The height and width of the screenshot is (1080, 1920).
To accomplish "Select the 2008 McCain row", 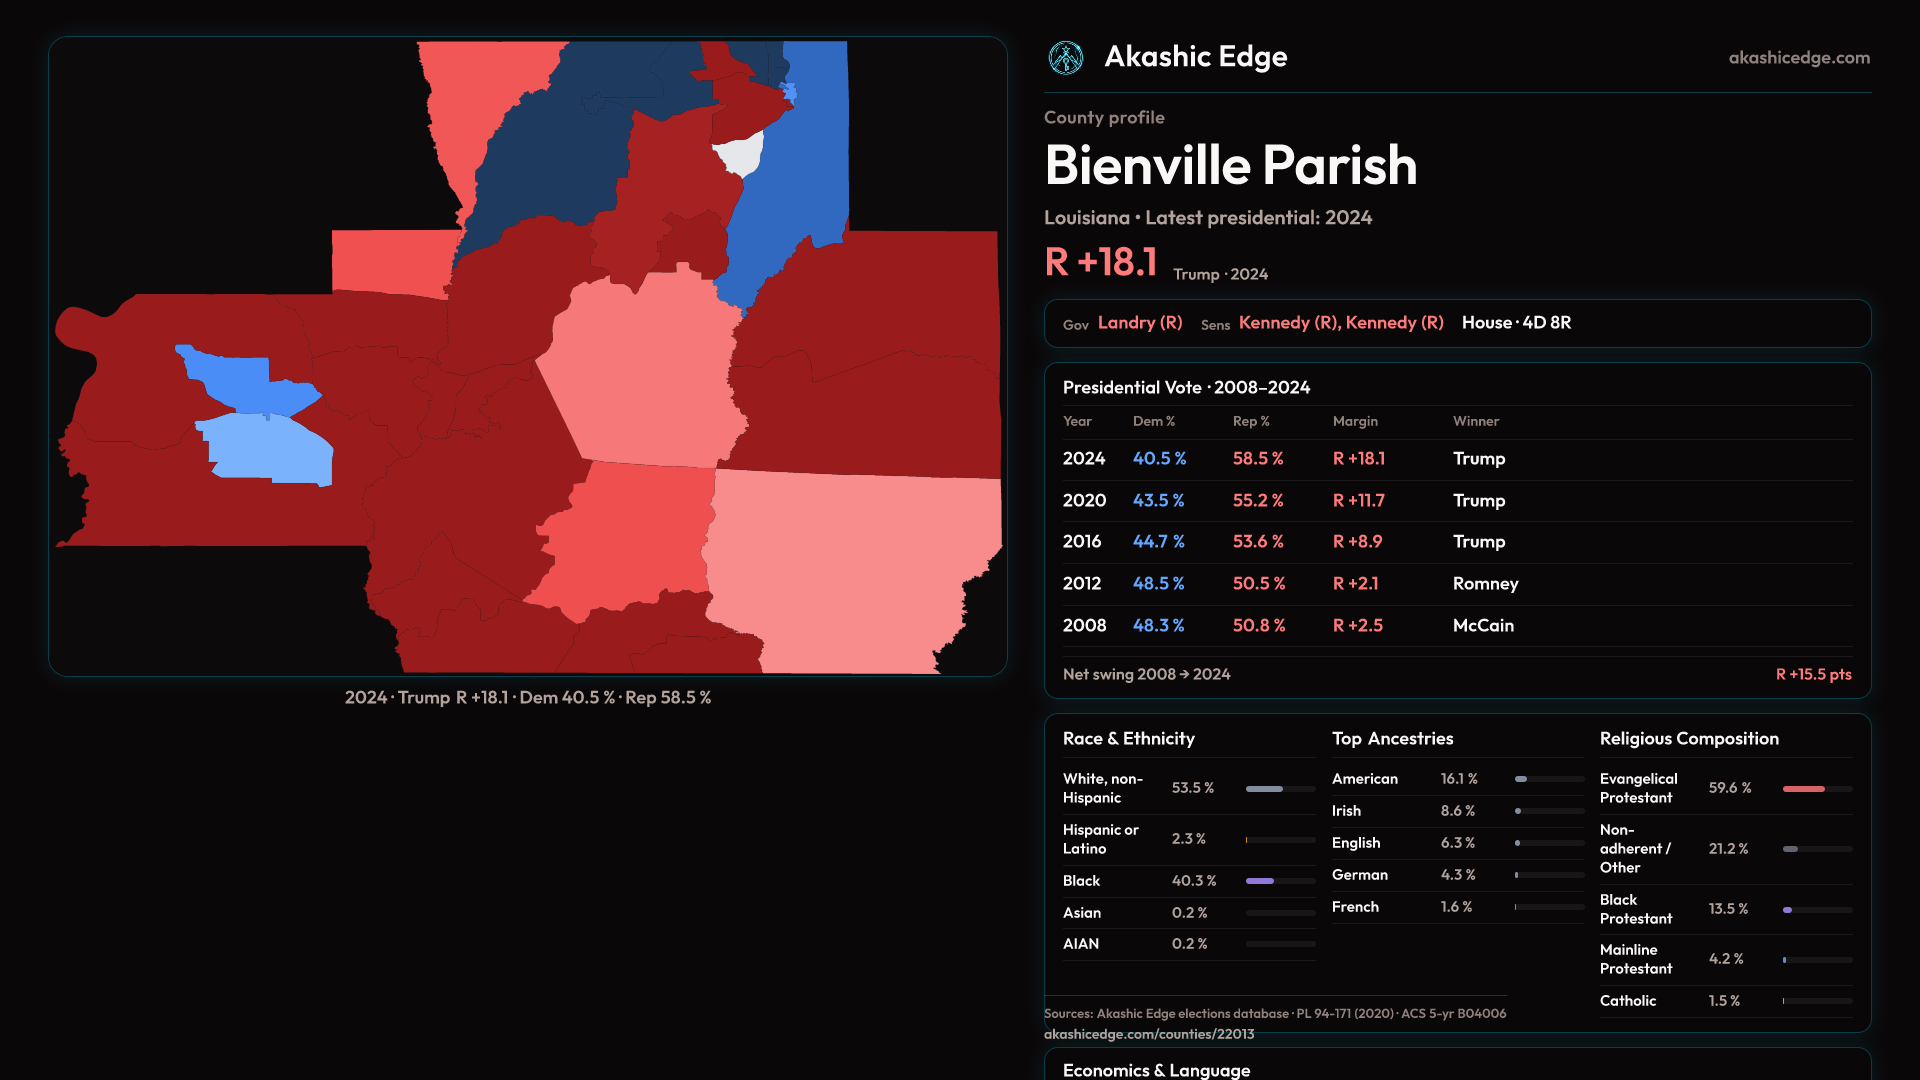I will point(1456,626).
